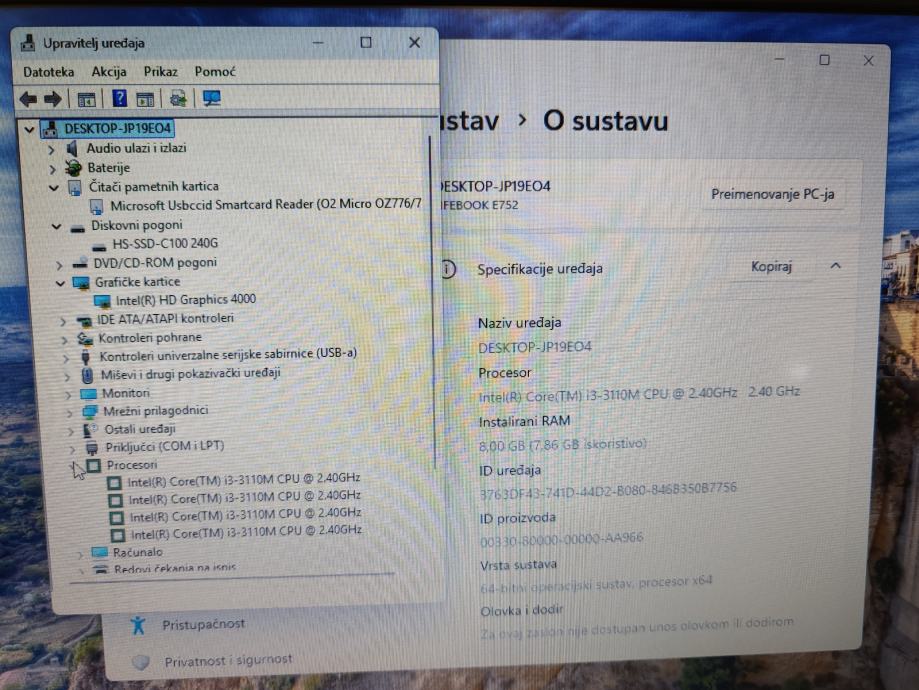
Task: Click the Kopiraj button for device specifications
Action: [x=771, y=267]
